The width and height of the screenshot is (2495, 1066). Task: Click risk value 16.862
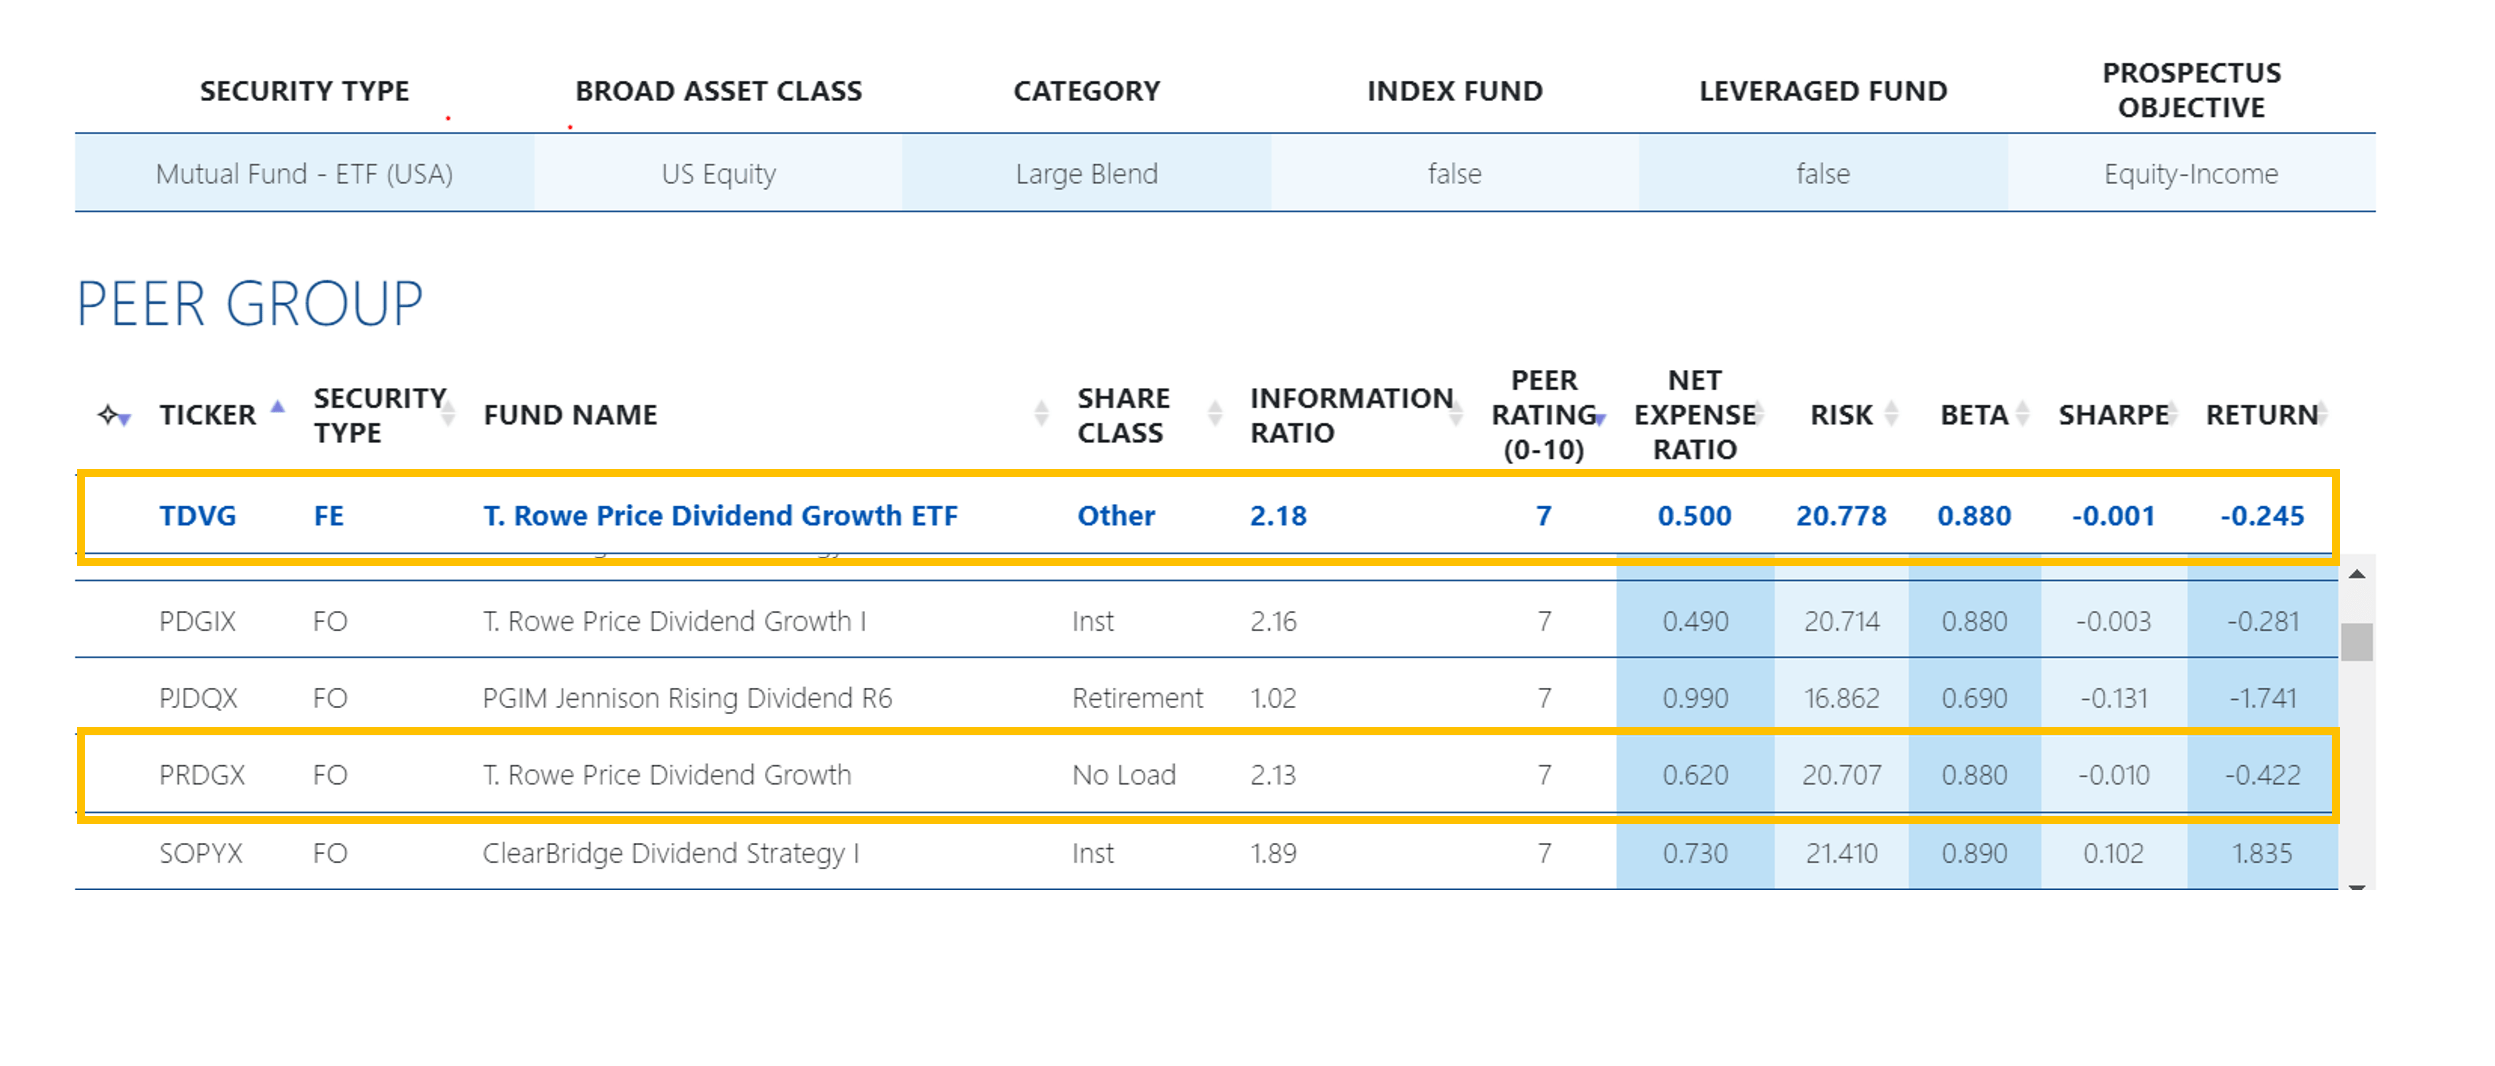[1842, 698]
